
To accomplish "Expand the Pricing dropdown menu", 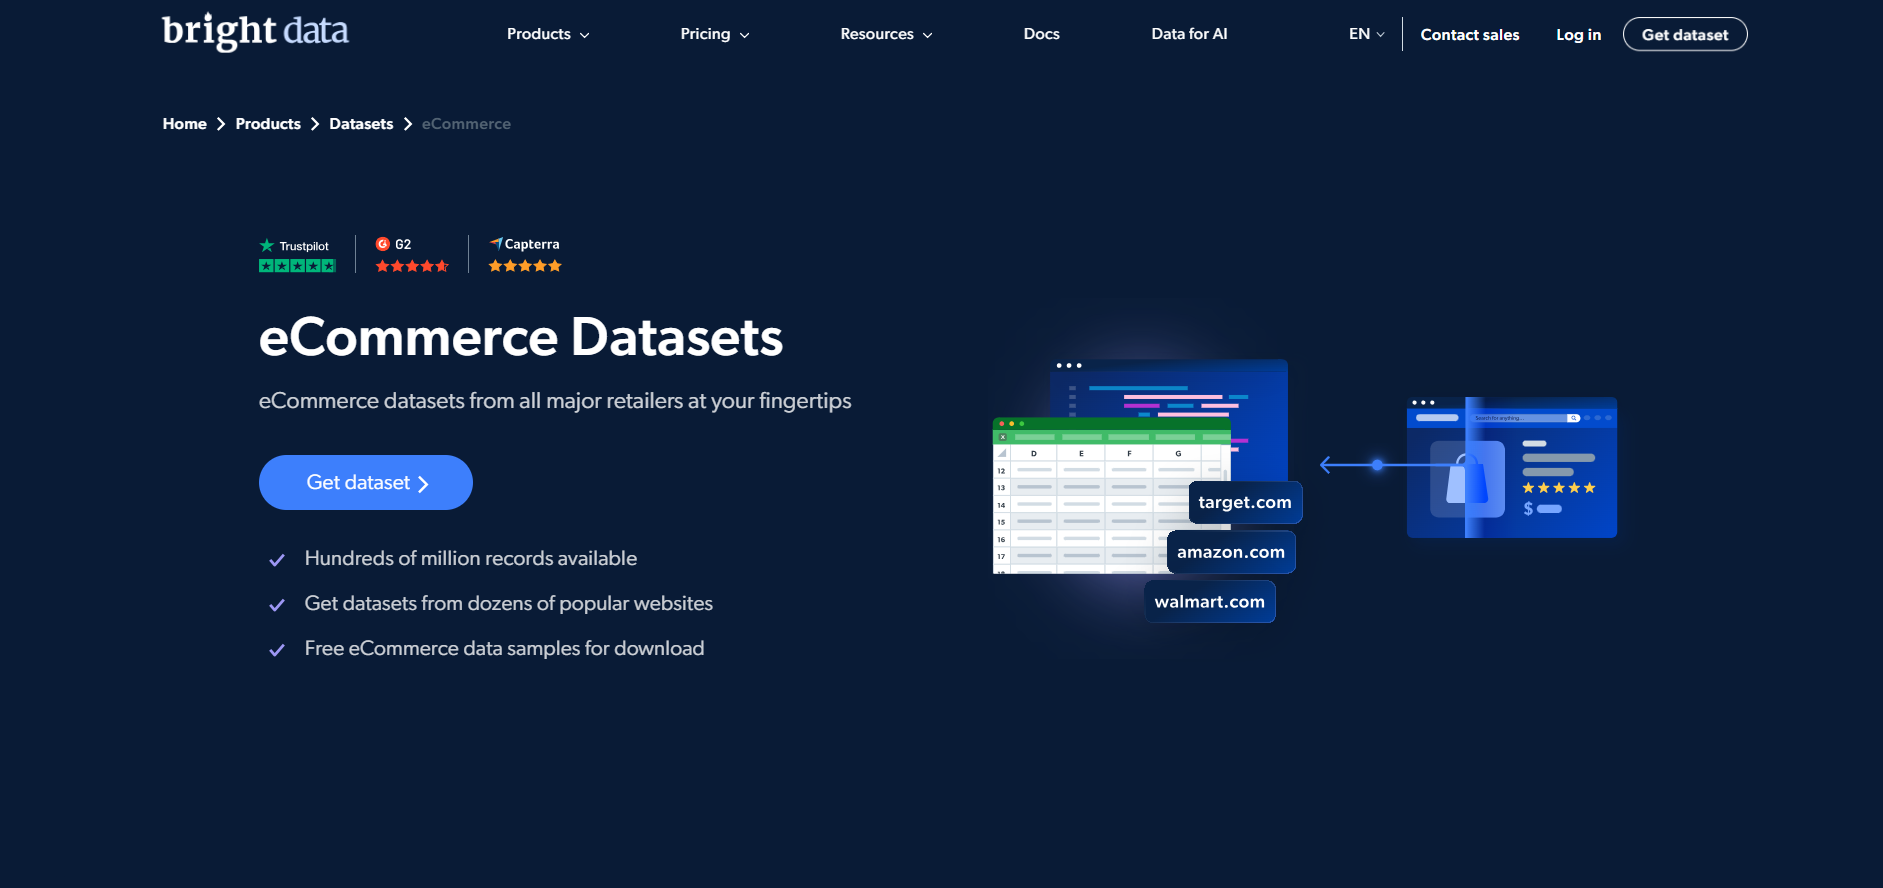I will pos(714,34).
